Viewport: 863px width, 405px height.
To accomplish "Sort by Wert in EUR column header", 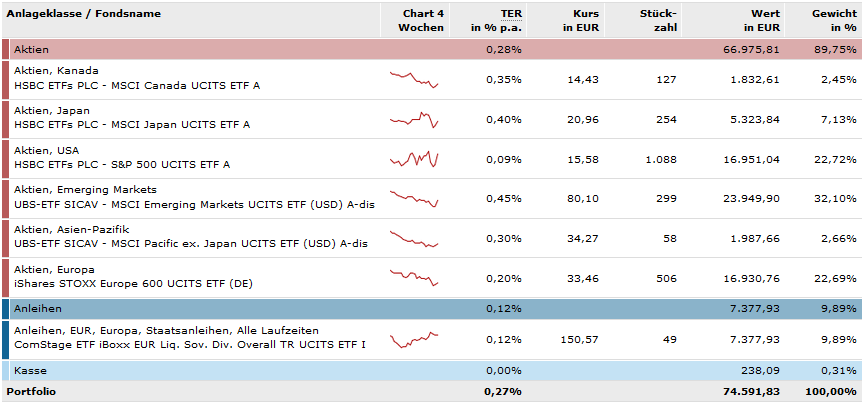I will 758,21.
